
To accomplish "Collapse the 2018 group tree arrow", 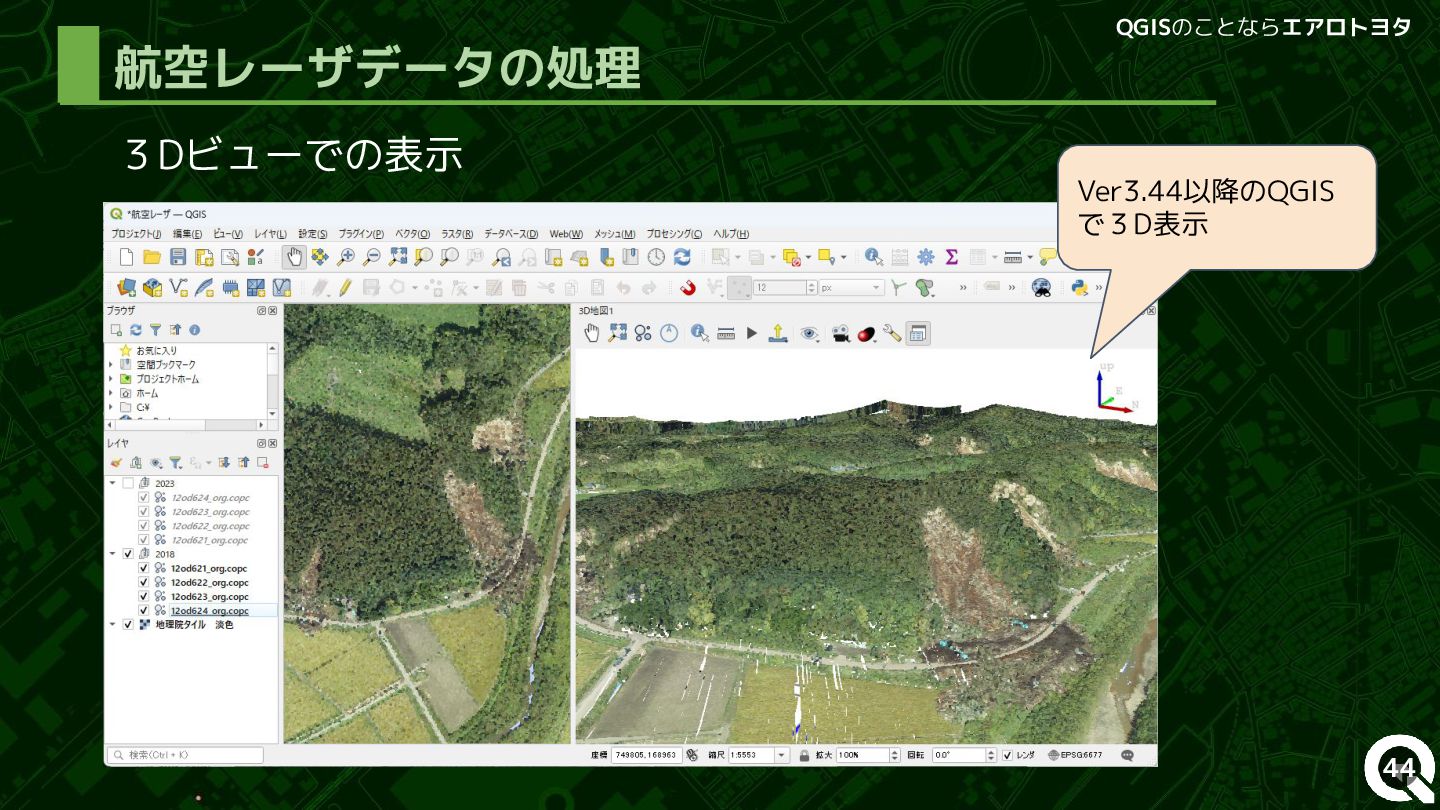I will pos(113,553).
